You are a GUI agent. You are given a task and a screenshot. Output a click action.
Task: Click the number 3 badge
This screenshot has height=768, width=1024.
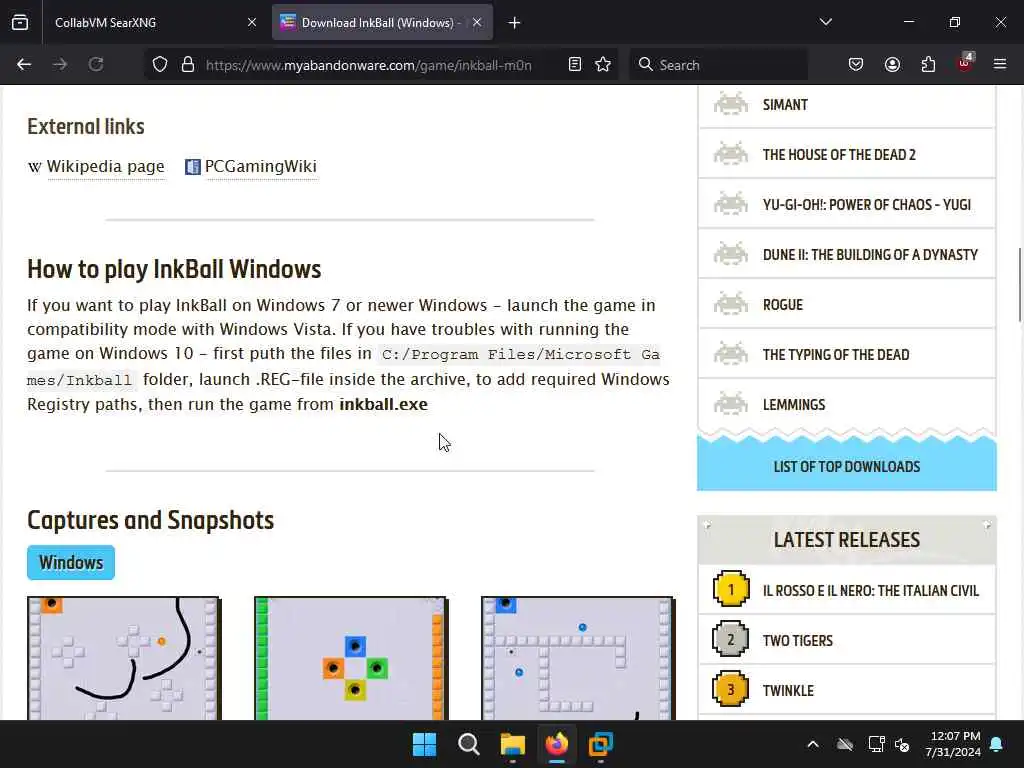(731, 690)
